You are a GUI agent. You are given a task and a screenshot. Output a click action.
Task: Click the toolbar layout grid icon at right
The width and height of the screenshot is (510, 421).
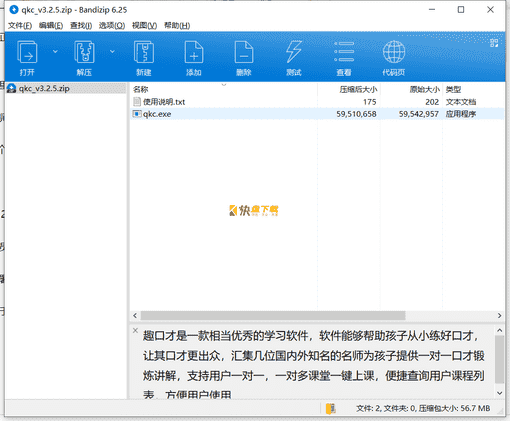click(x=494, y=43)
